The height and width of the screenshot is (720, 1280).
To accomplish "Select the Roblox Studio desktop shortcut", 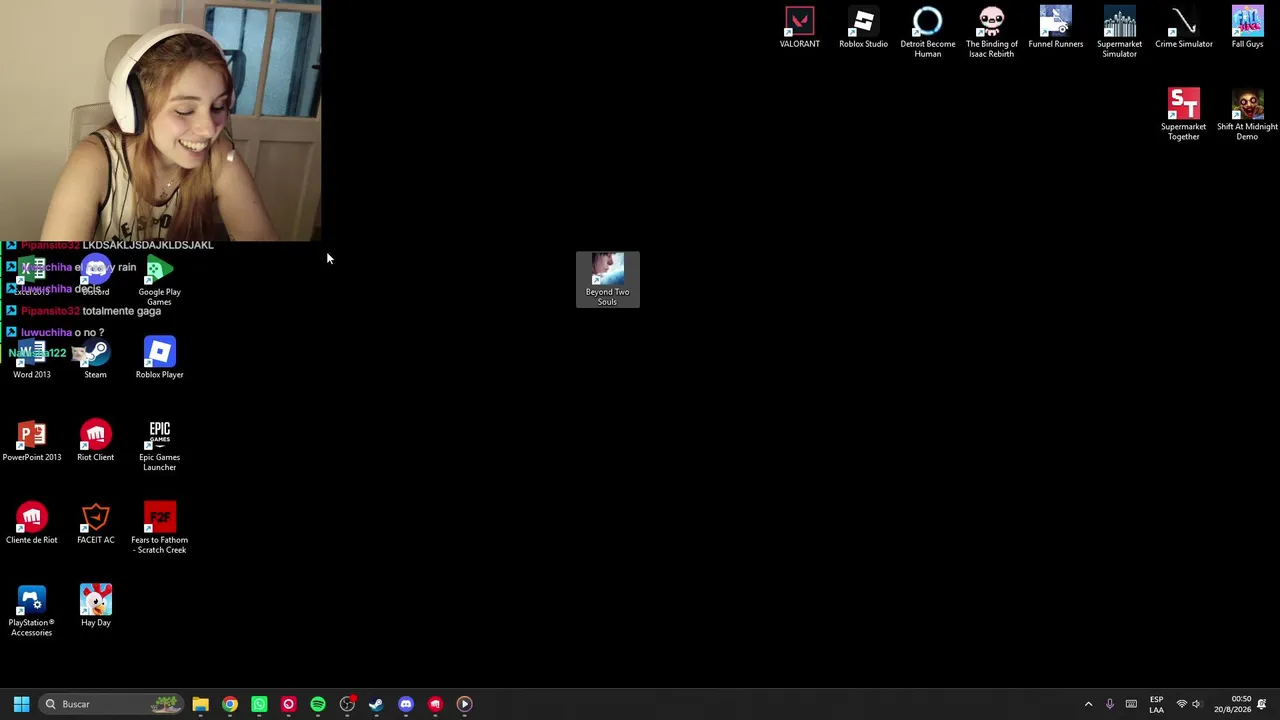I will click(863, 28).
